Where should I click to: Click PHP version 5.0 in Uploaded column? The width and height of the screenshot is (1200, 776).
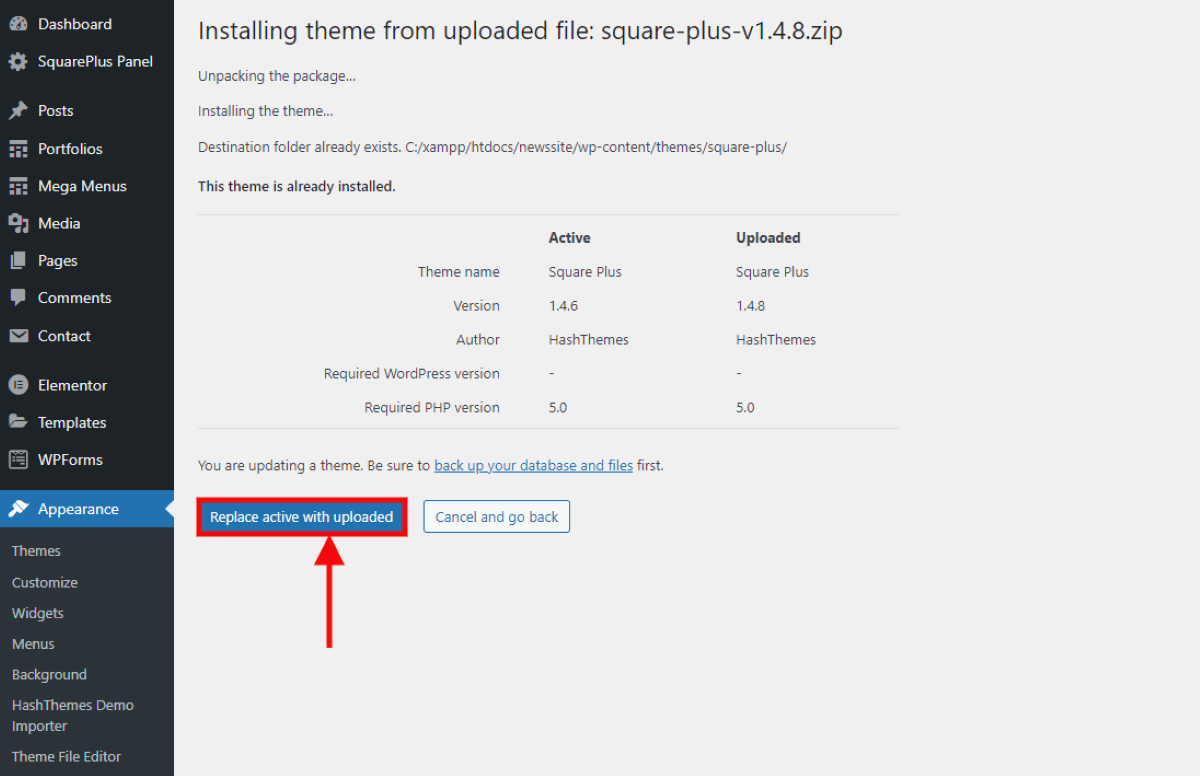click(745, 408)
